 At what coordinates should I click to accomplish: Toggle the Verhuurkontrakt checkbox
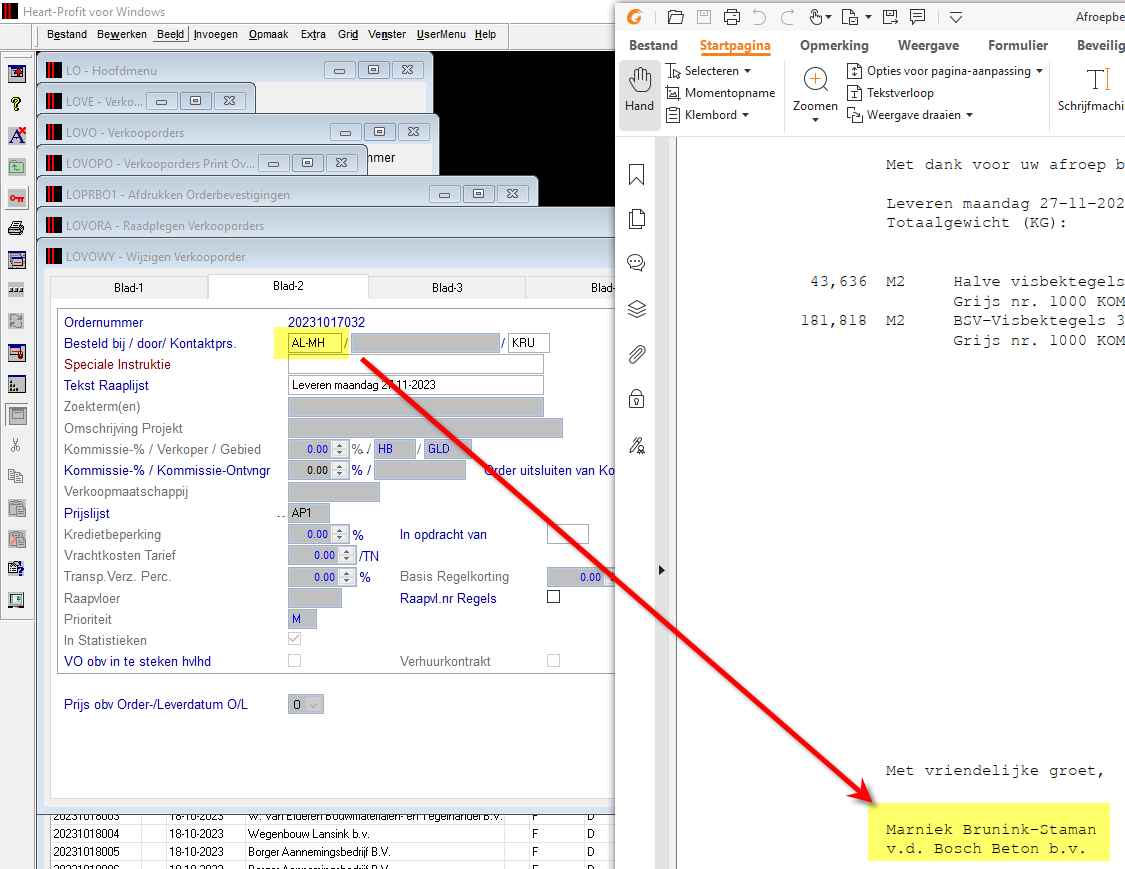click(x=553, y=660)
